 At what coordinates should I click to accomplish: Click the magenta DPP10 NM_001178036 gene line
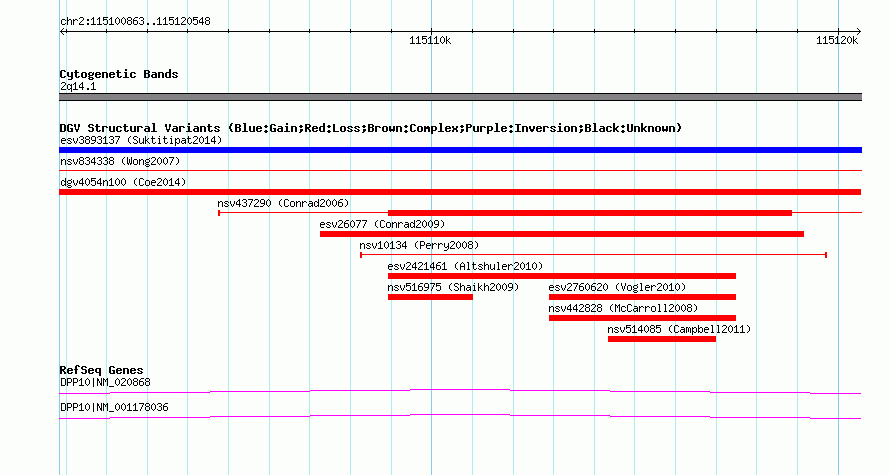[460, 417]
